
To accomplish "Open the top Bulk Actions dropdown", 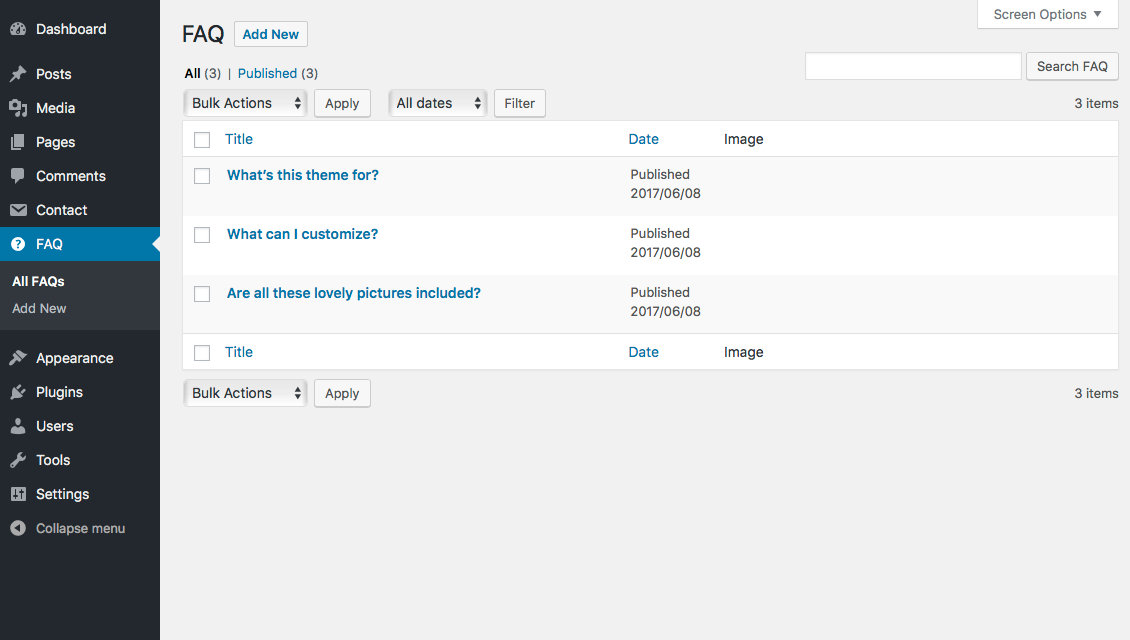I will 246,103.
